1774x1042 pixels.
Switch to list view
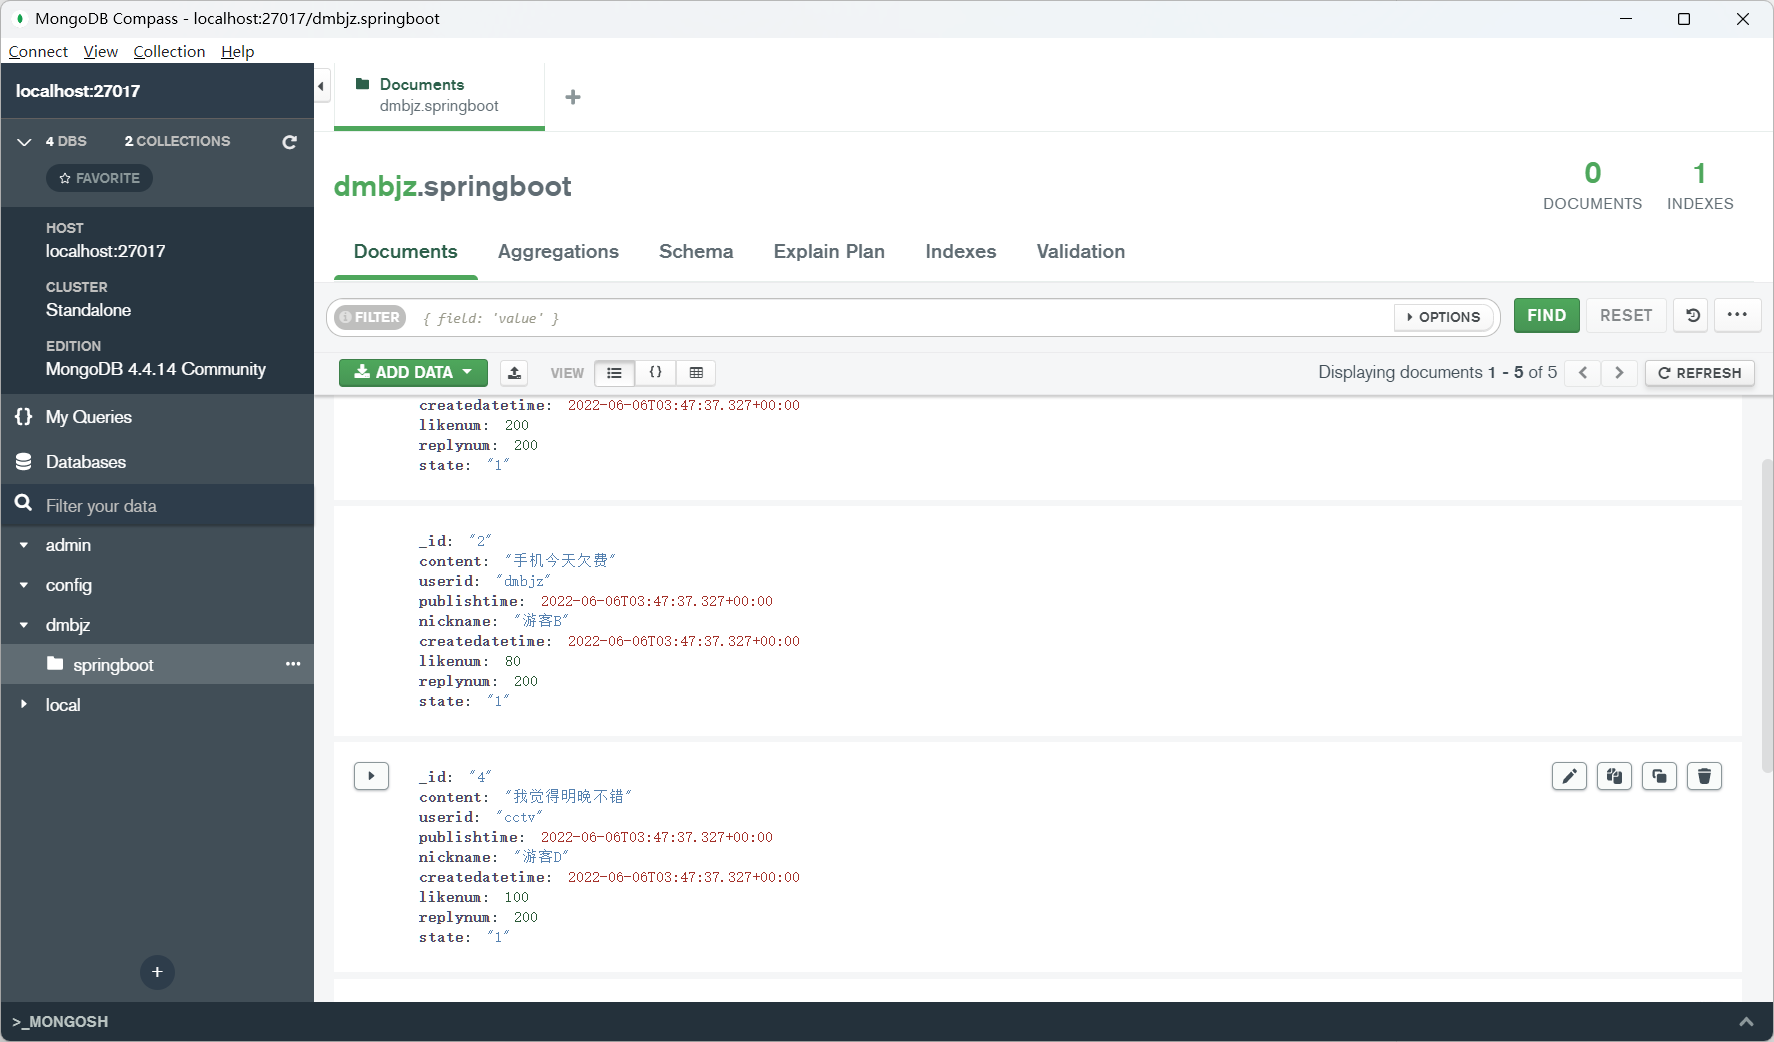[614, 373]
